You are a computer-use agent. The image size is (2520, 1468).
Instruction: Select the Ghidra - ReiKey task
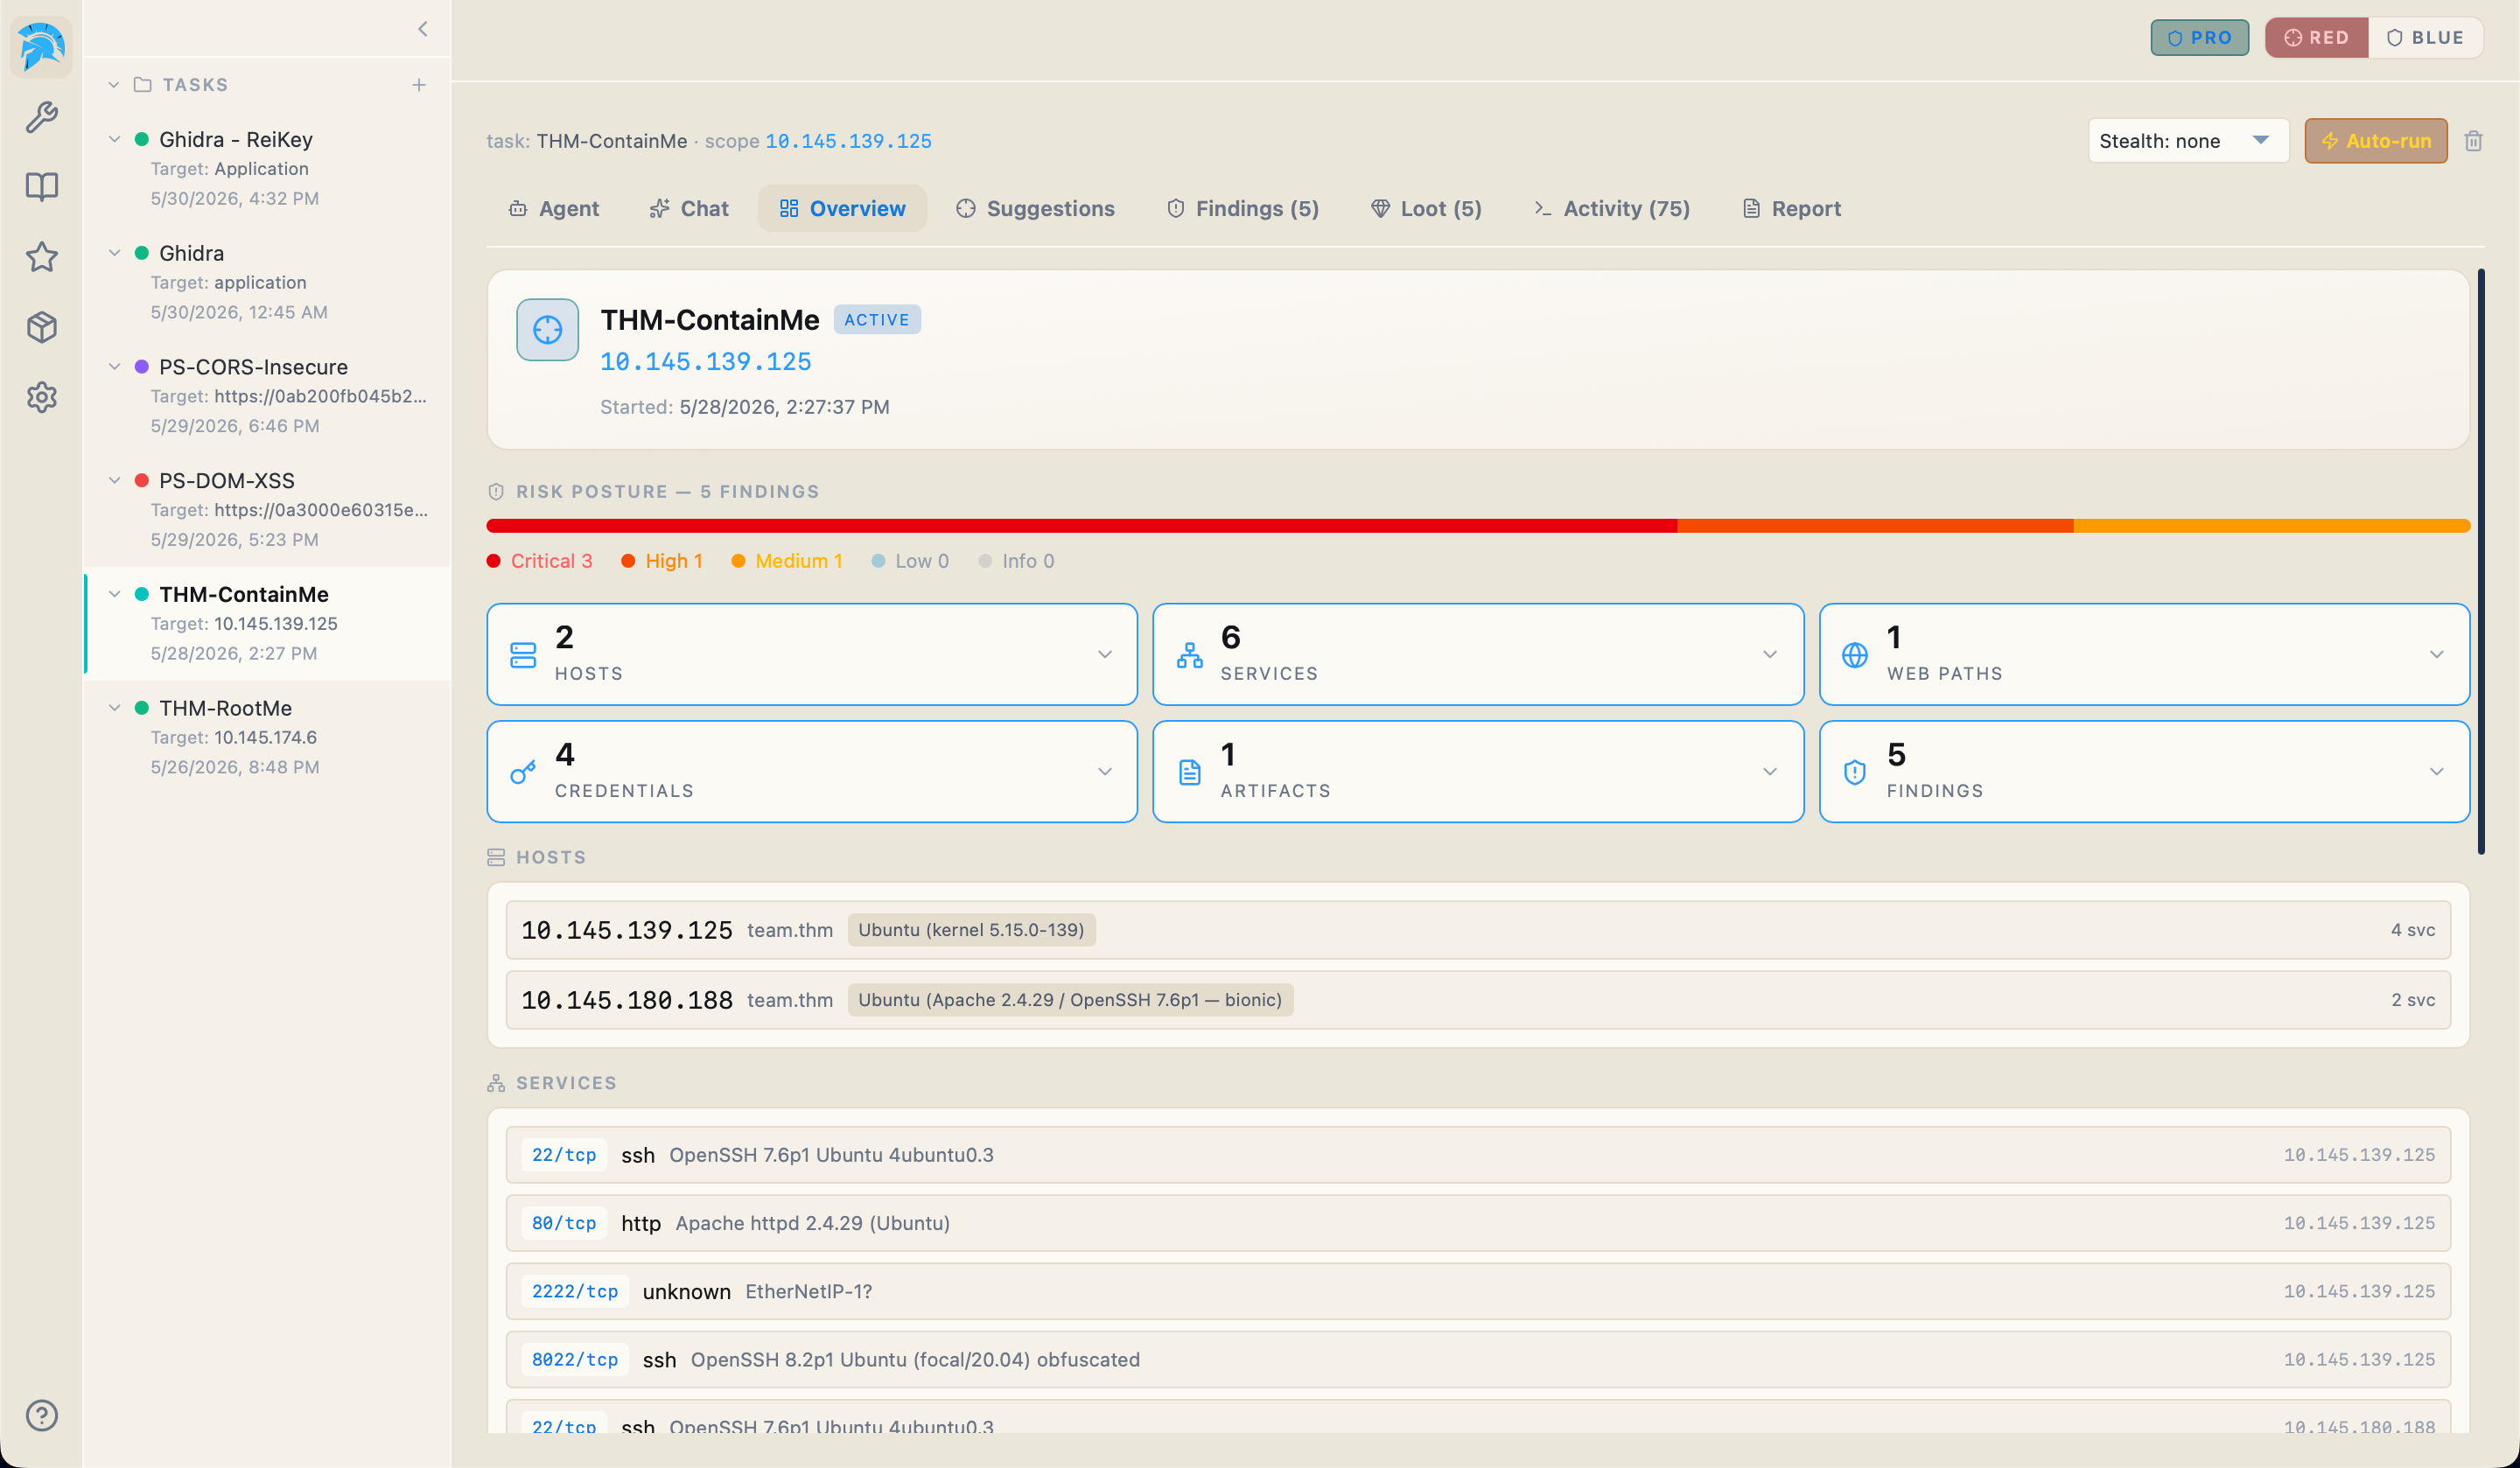[x=268, y=168]
